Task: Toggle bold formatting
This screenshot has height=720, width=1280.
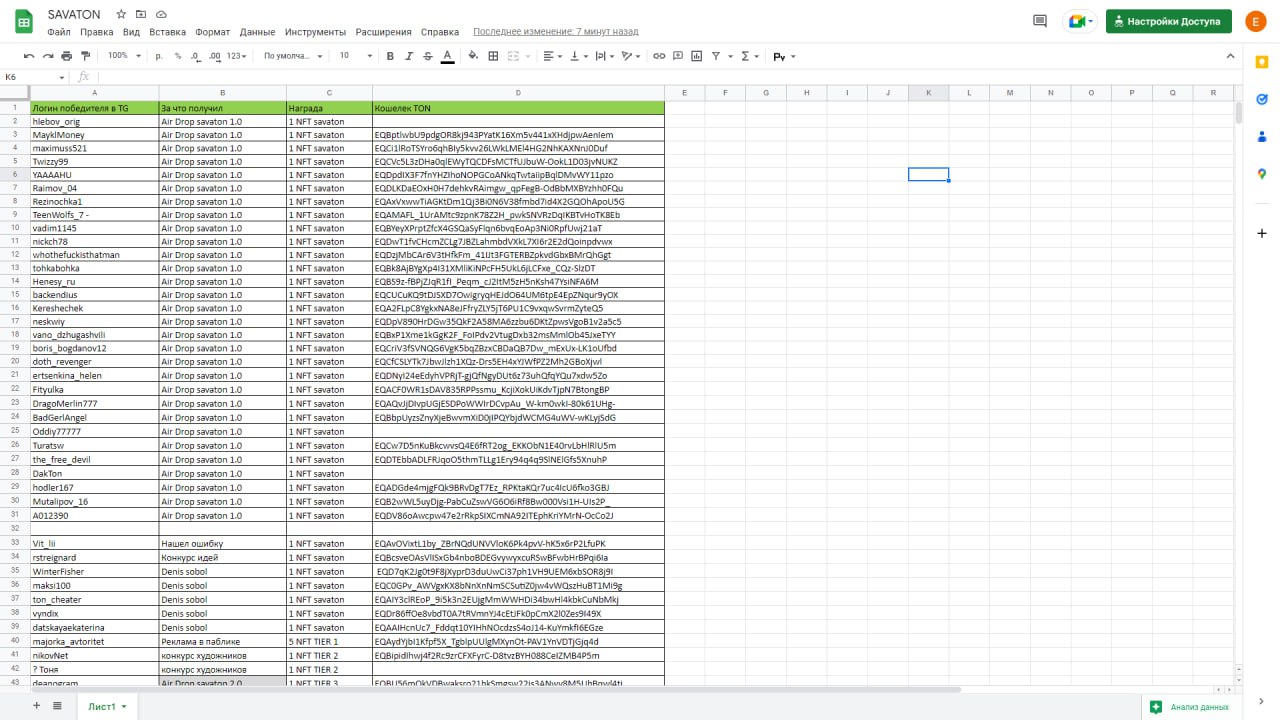Action: pyautogui.click(x=390, y=56)
